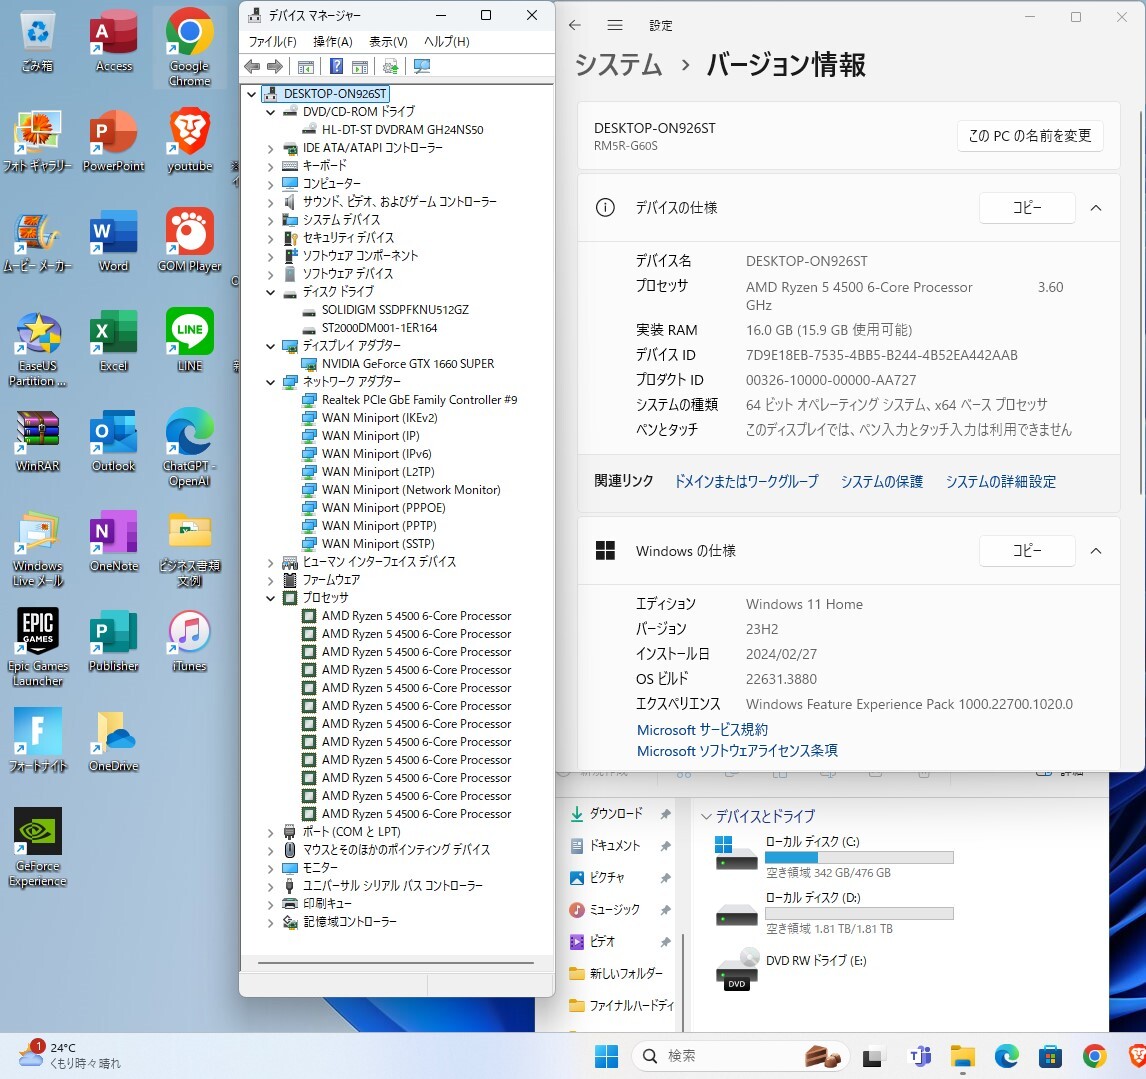Collapse the ディスプレイ アダプター tree node

click(x=270, y=347)
